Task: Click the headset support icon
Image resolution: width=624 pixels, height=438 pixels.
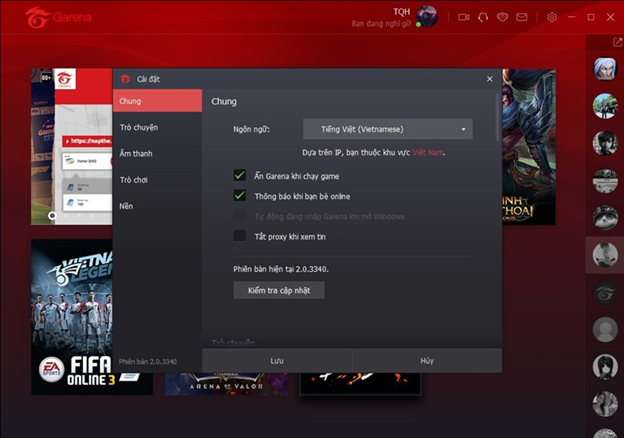Action: coord(483,17)
